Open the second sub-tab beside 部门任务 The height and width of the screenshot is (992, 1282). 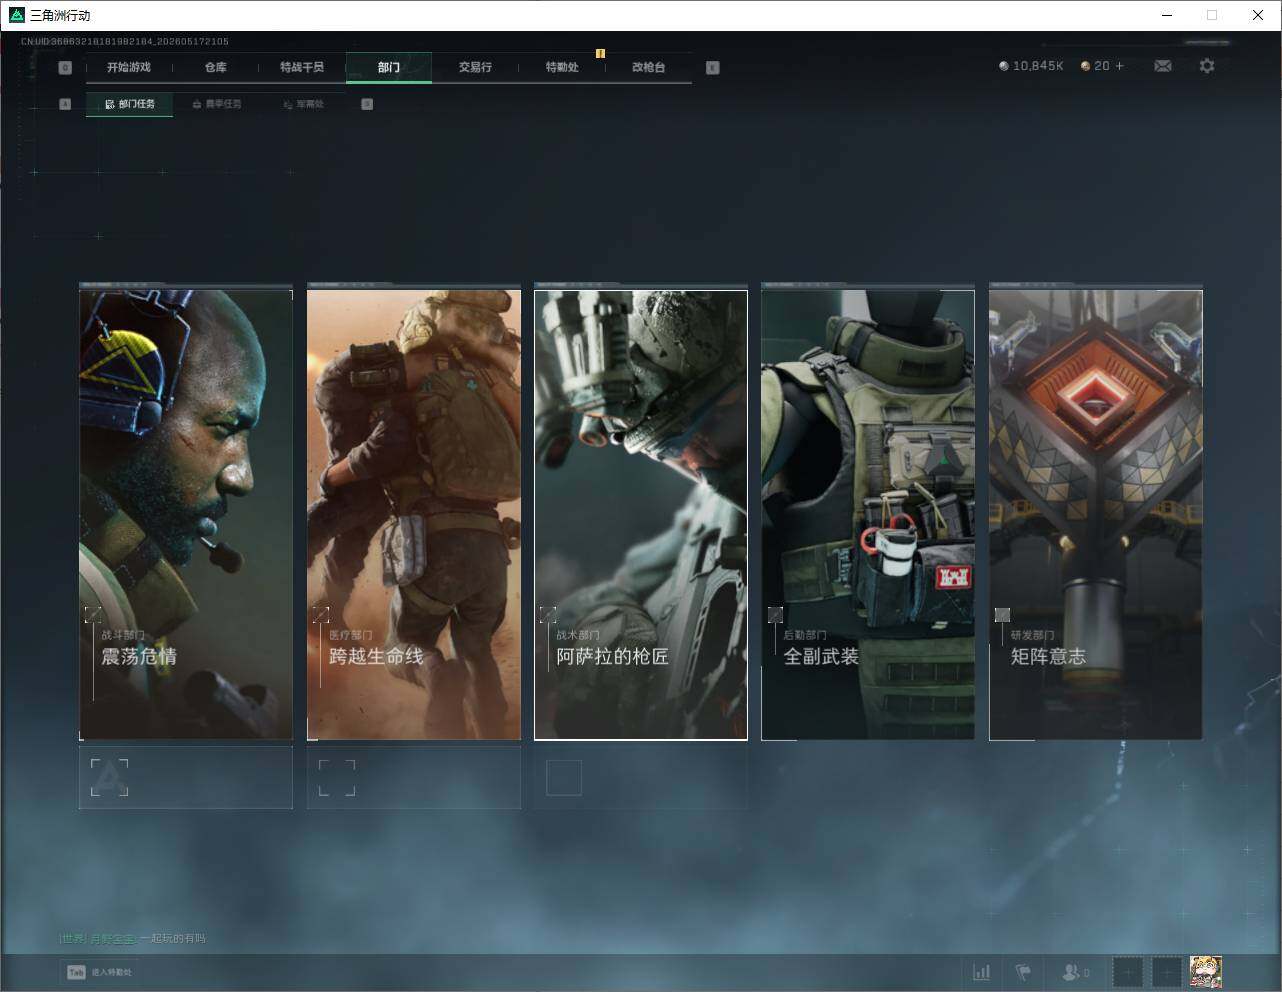[x=216, y=104]
